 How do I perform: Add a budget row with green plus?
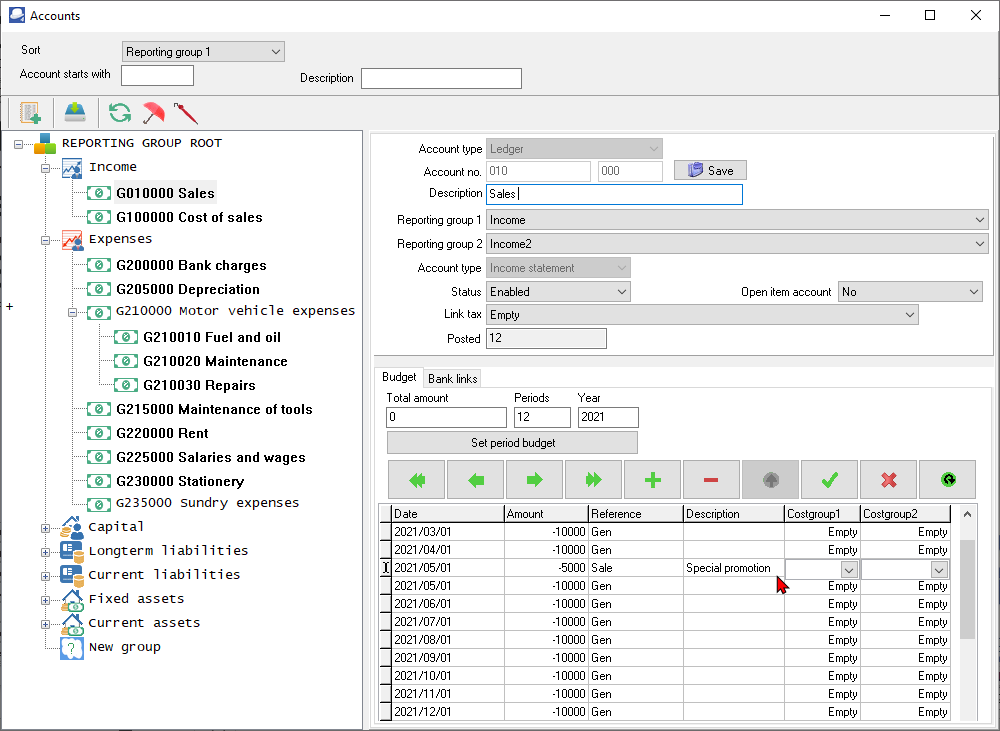pyautogui.click(x=653, y=480)
